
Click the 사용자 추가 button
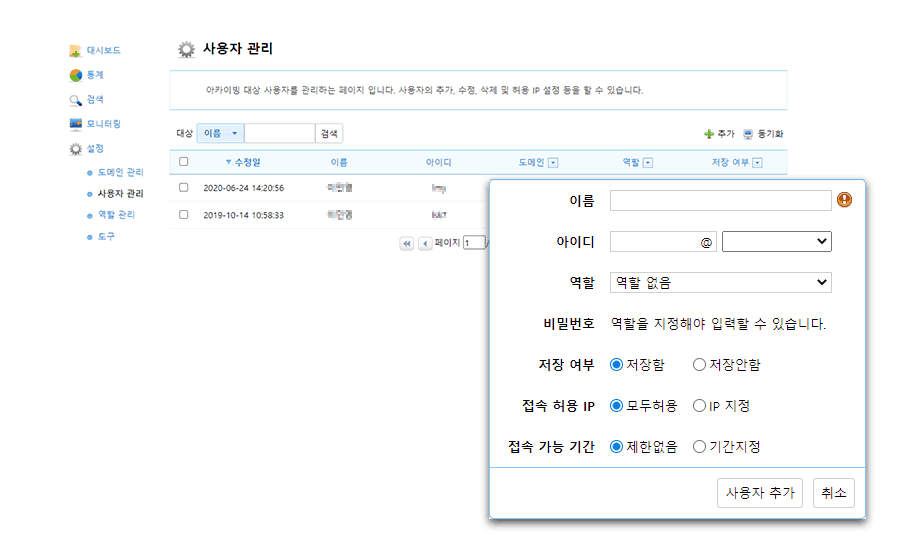pos(760,493)
